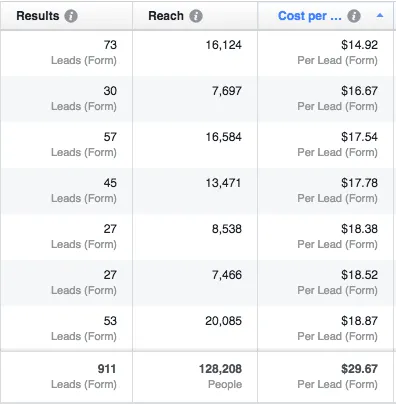The height and width of the screenshot is (404, 396).
Task: Select the 30 leads result cell
Action: (67, 99)
